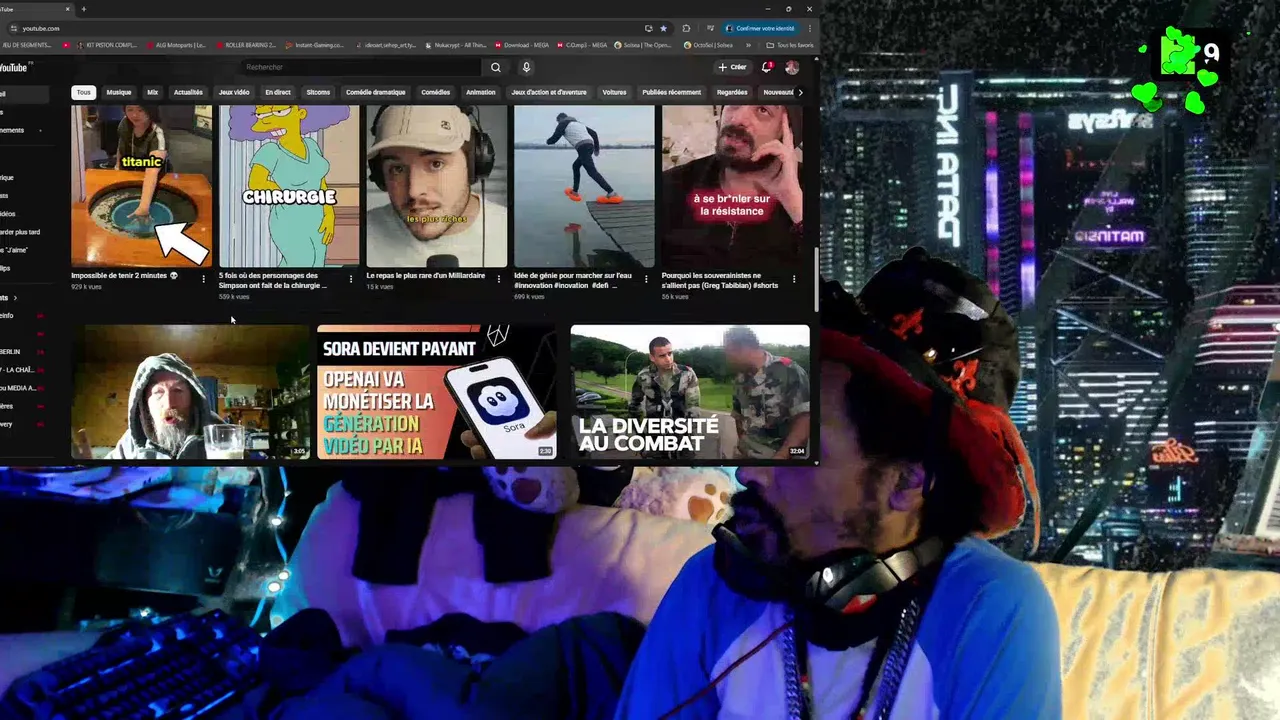Click the search magnifier button on YouTube
This screenshot has height=720, width=1280.
[x=495, y=67]
